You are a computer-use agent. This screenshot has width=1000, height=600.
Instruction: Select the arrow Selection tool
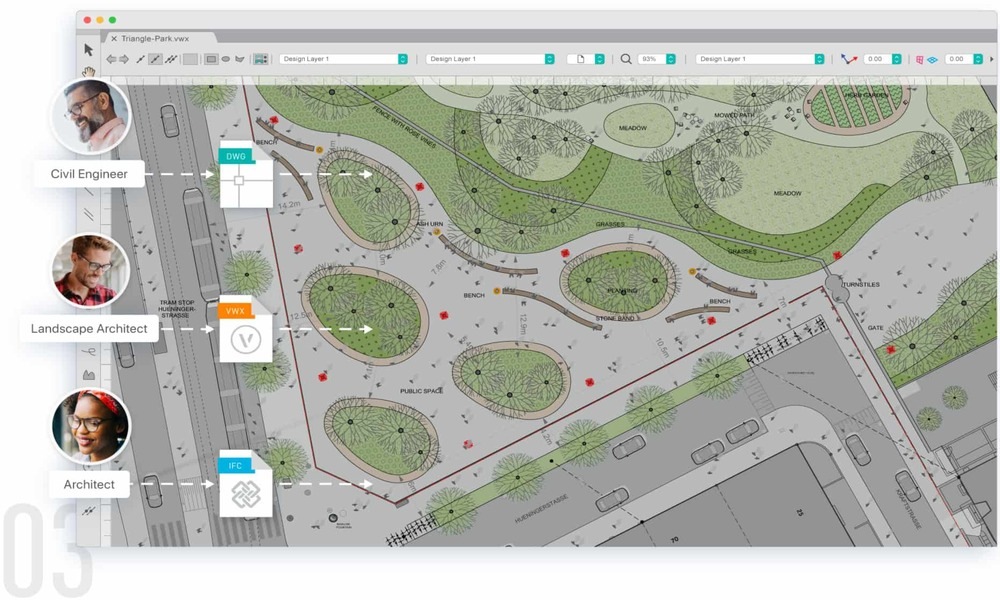coord(88,50)
